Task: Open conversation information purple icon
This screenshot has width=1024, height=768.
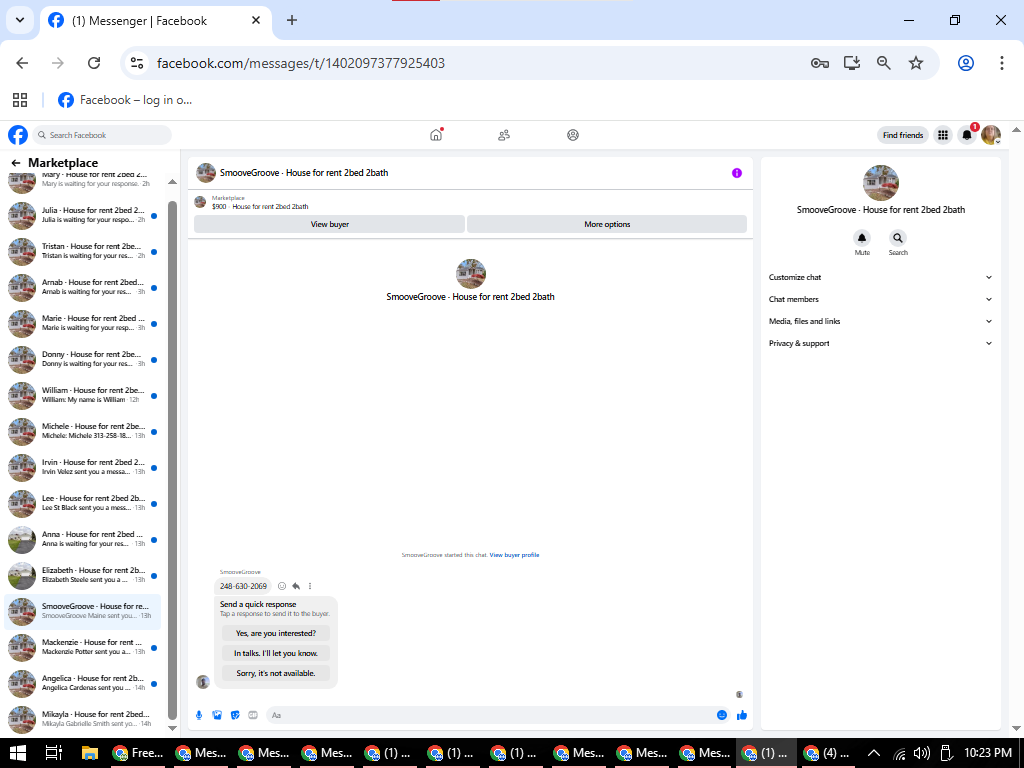Action: pos(737,173)
